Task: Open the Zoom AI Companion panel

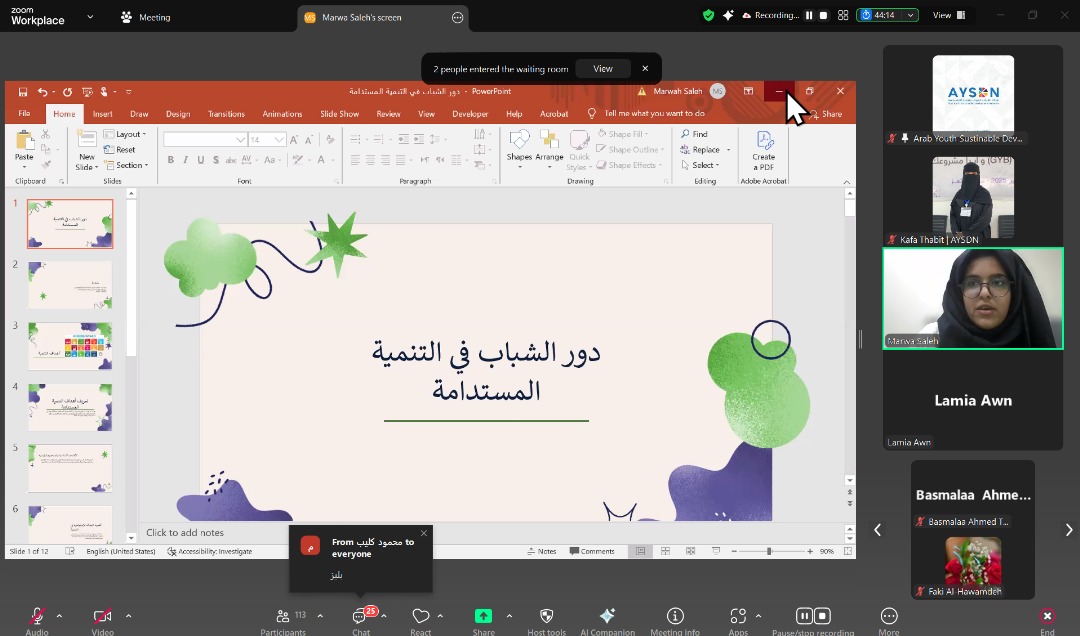Action: [606, 617]
